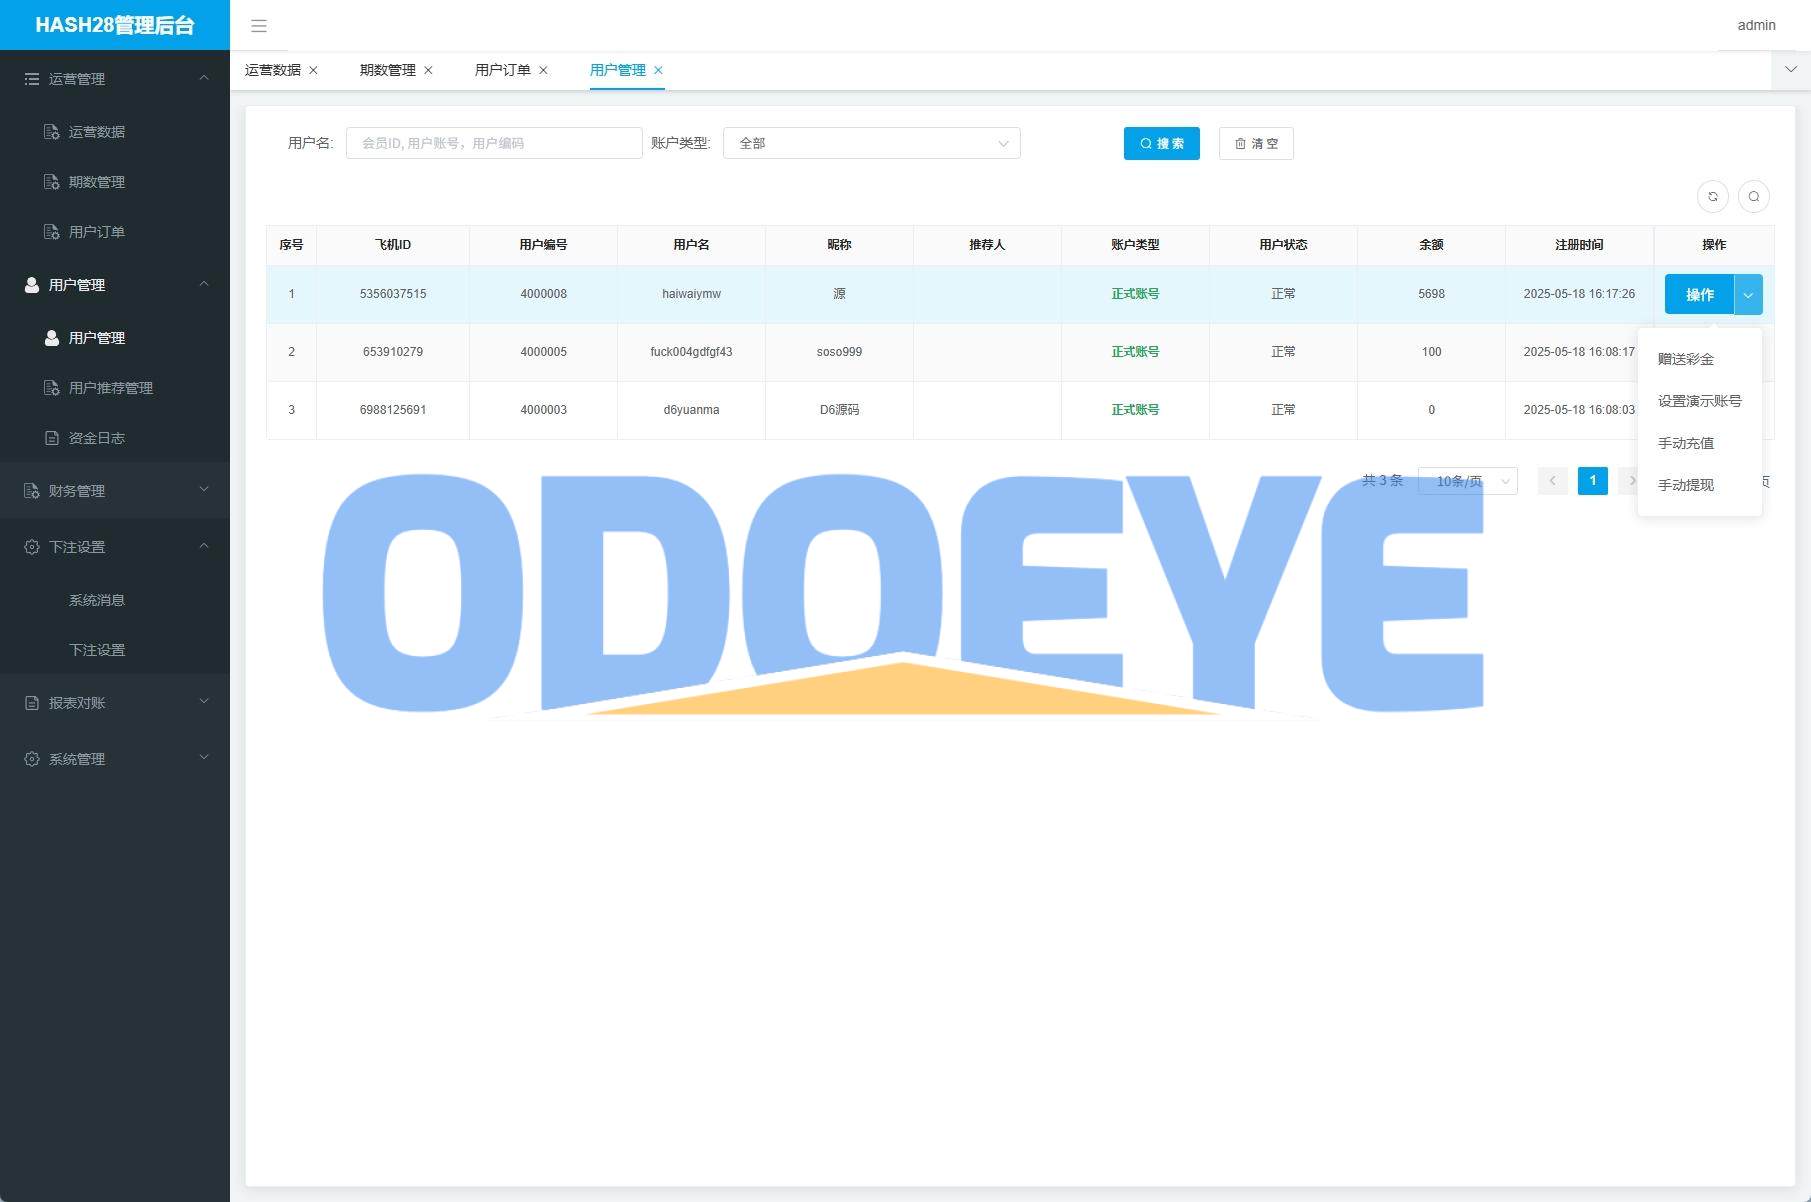Choose 设置演示账号 from the dropdown menu

point(1699,400)
